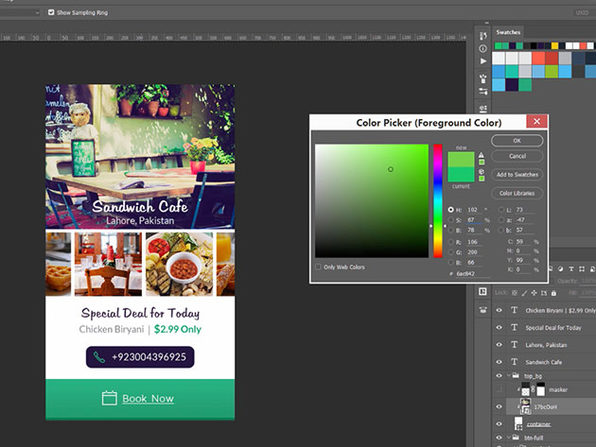Open the options bar sample dropdown
The height and width of the screenshot is (447, 596).
37,13
